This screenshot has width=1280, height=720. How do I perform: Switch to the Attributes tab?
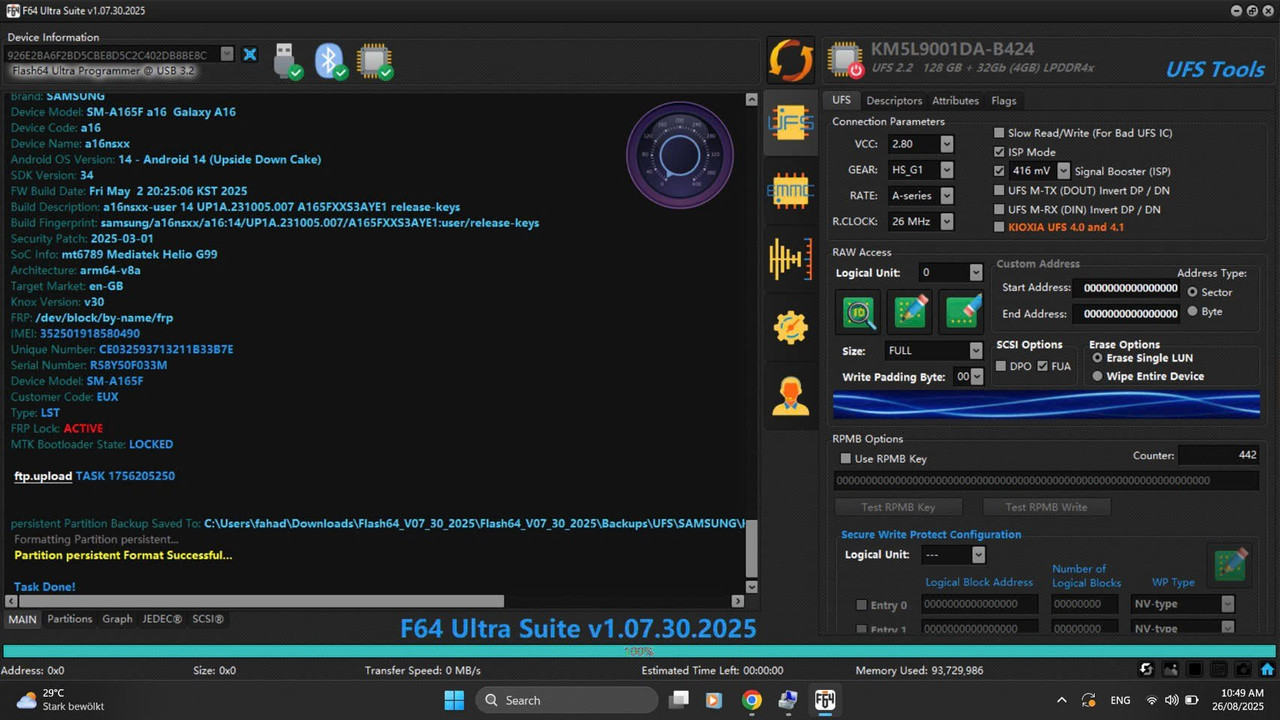[955, 101]
